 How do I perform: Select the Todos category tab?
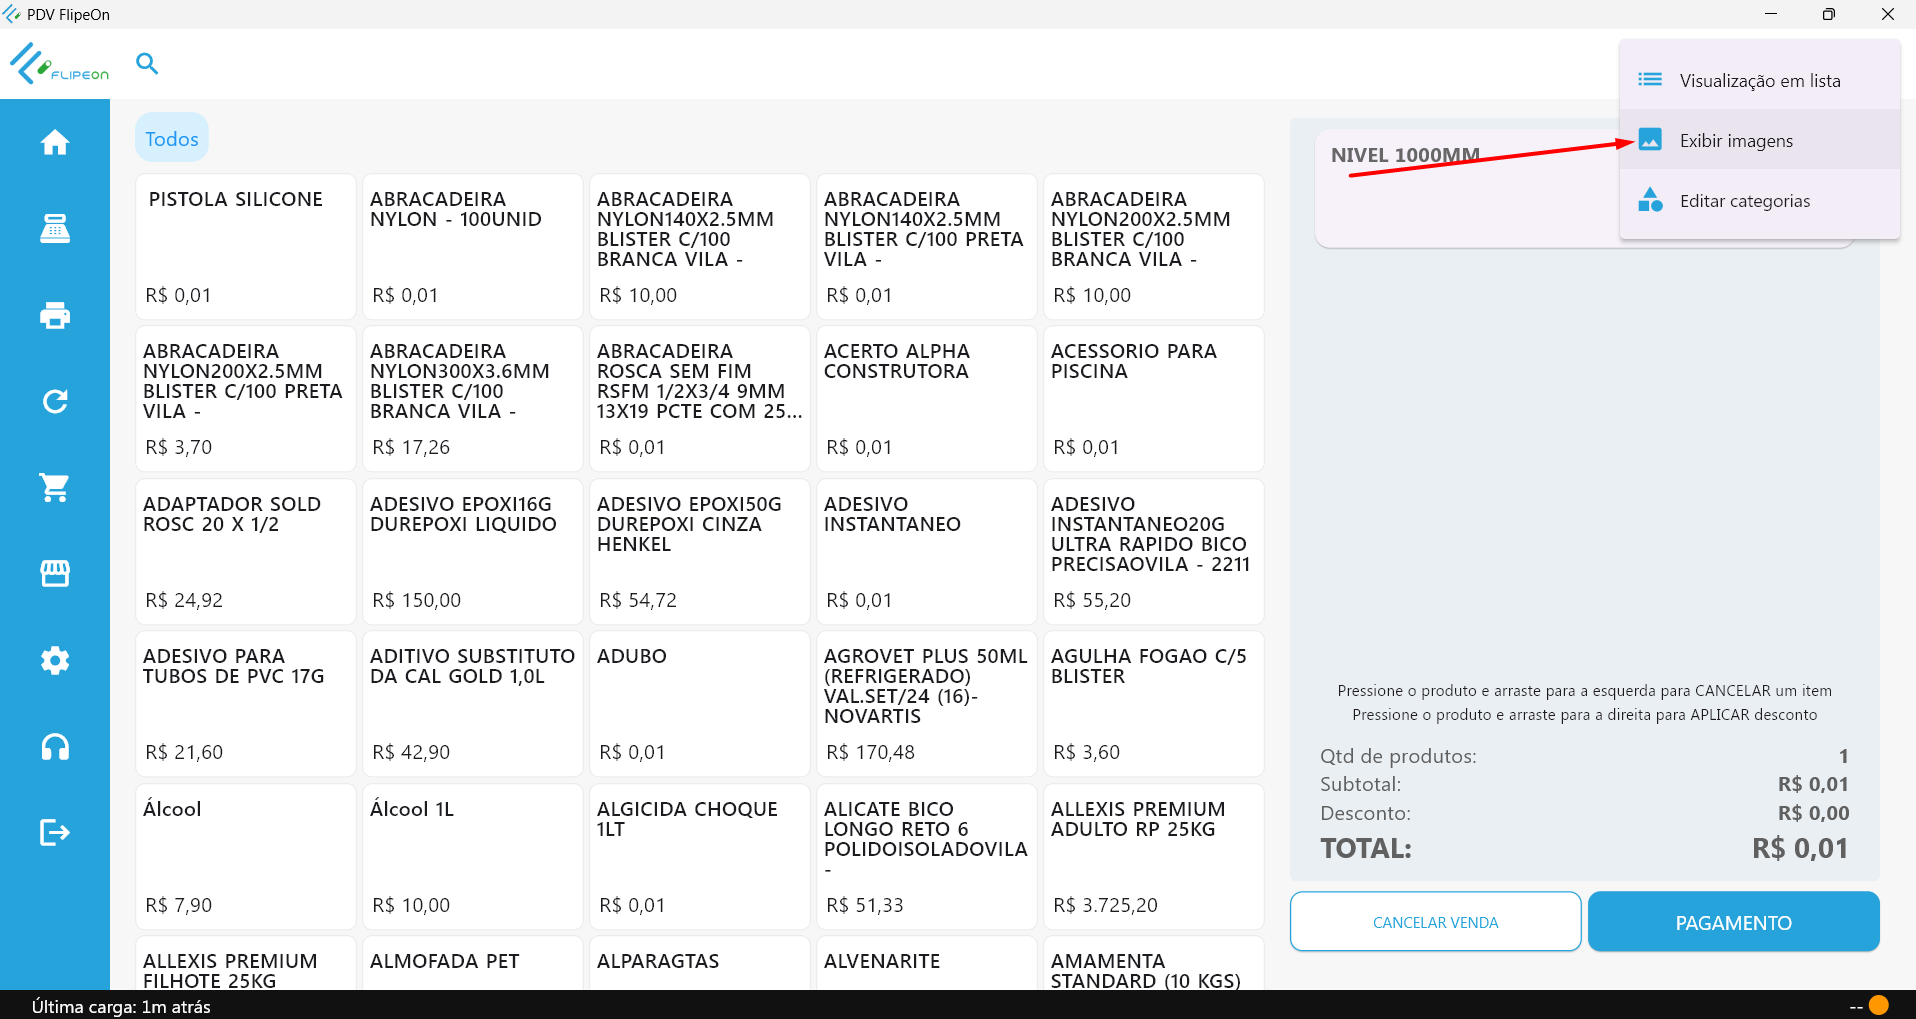click(x=172, y=139)
